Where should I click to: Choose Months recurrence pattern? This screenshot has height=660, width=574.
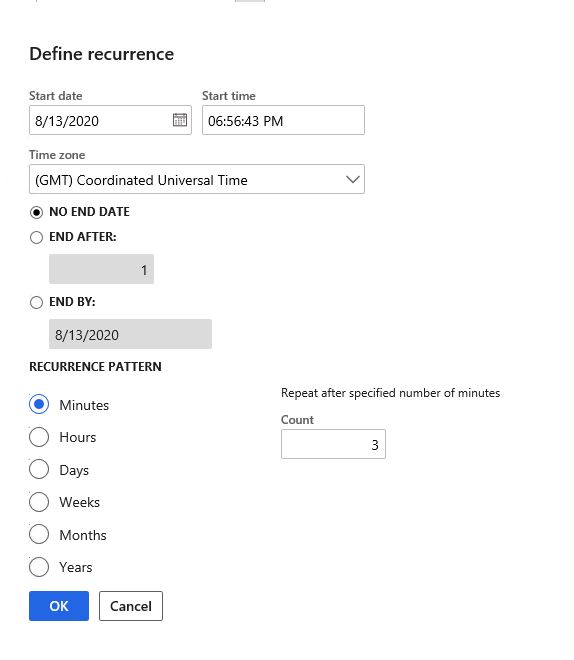click(x=39, y=534)
